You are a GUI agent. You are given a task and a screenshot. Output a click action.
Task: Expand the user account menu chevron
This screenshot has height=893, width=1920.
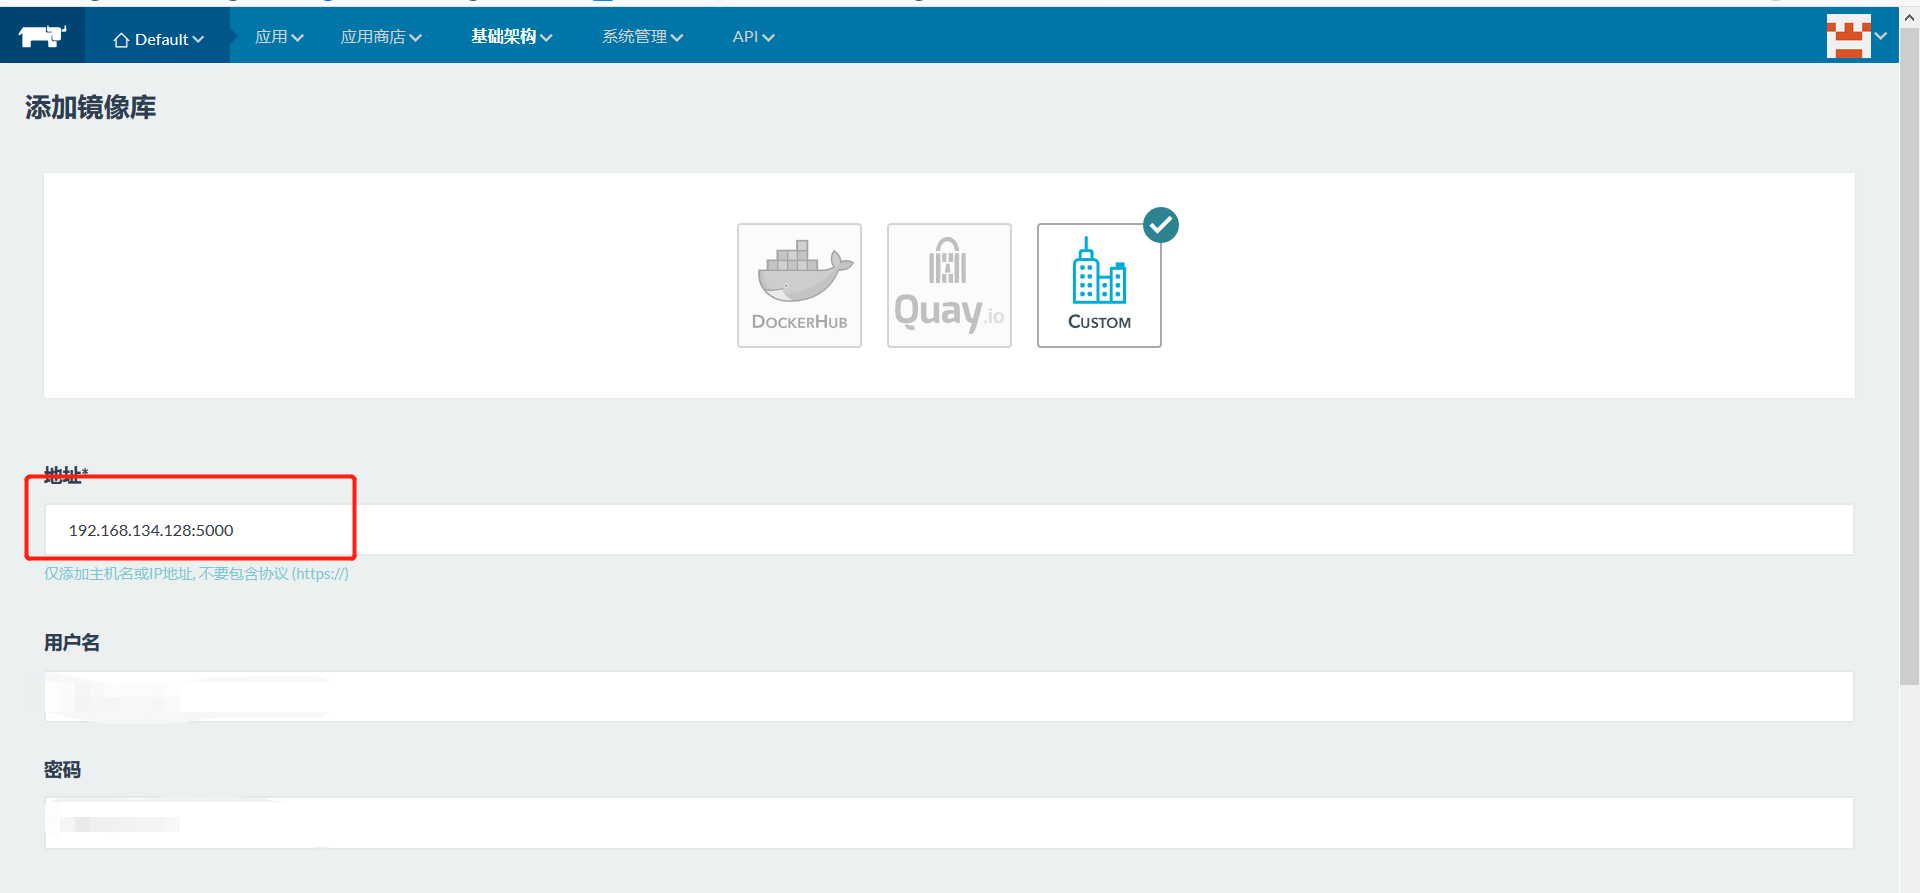(1881, 36)
